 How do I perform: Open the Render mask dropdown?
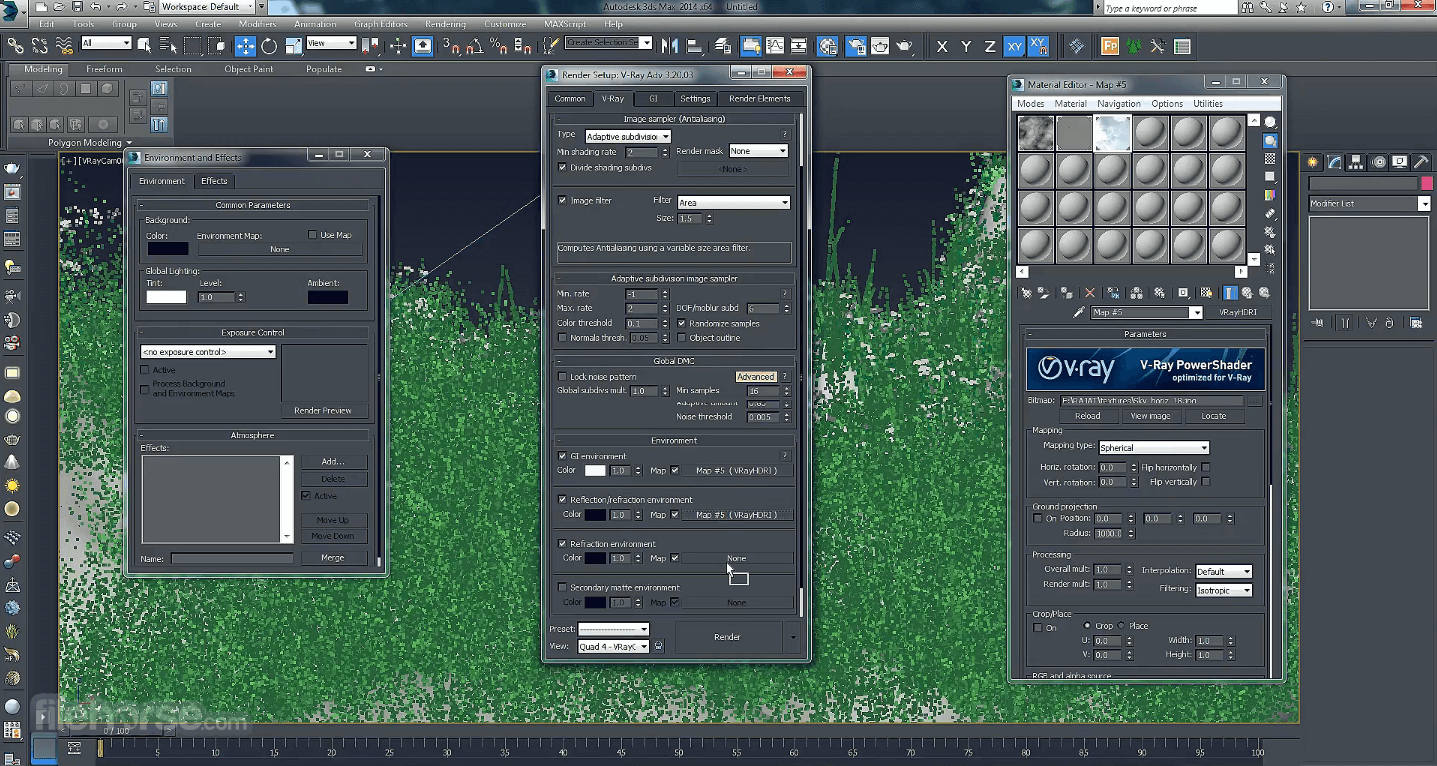pos(758,151)
